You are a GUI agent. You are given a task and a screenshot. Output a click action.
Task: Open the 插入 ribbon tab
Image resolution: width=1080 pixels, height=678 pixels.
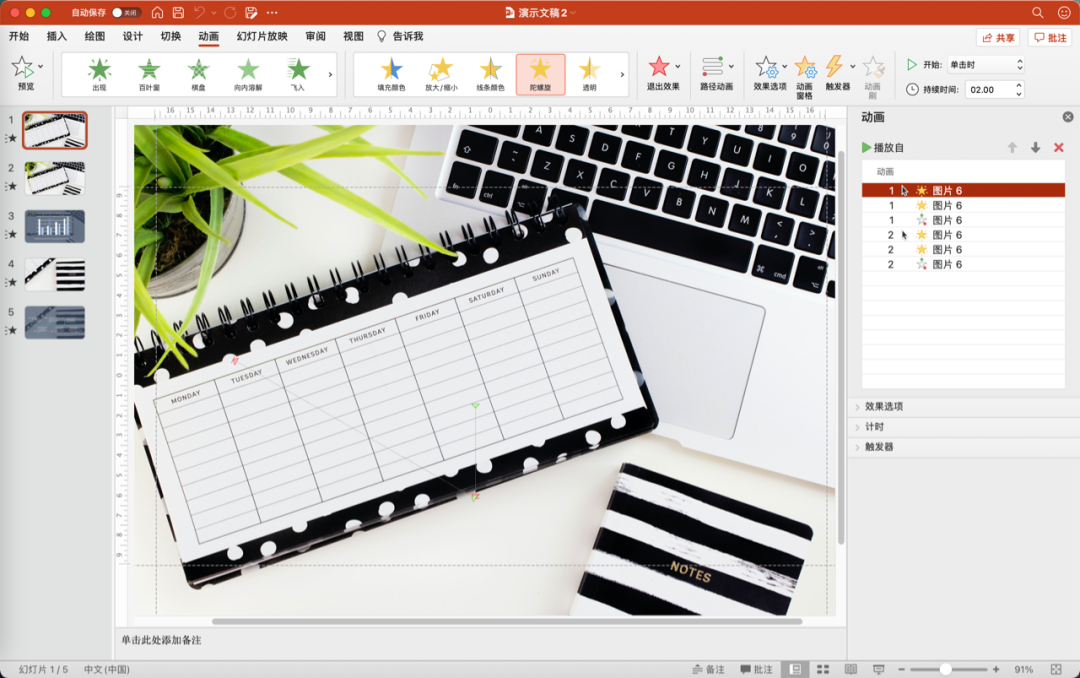(56, 37)
